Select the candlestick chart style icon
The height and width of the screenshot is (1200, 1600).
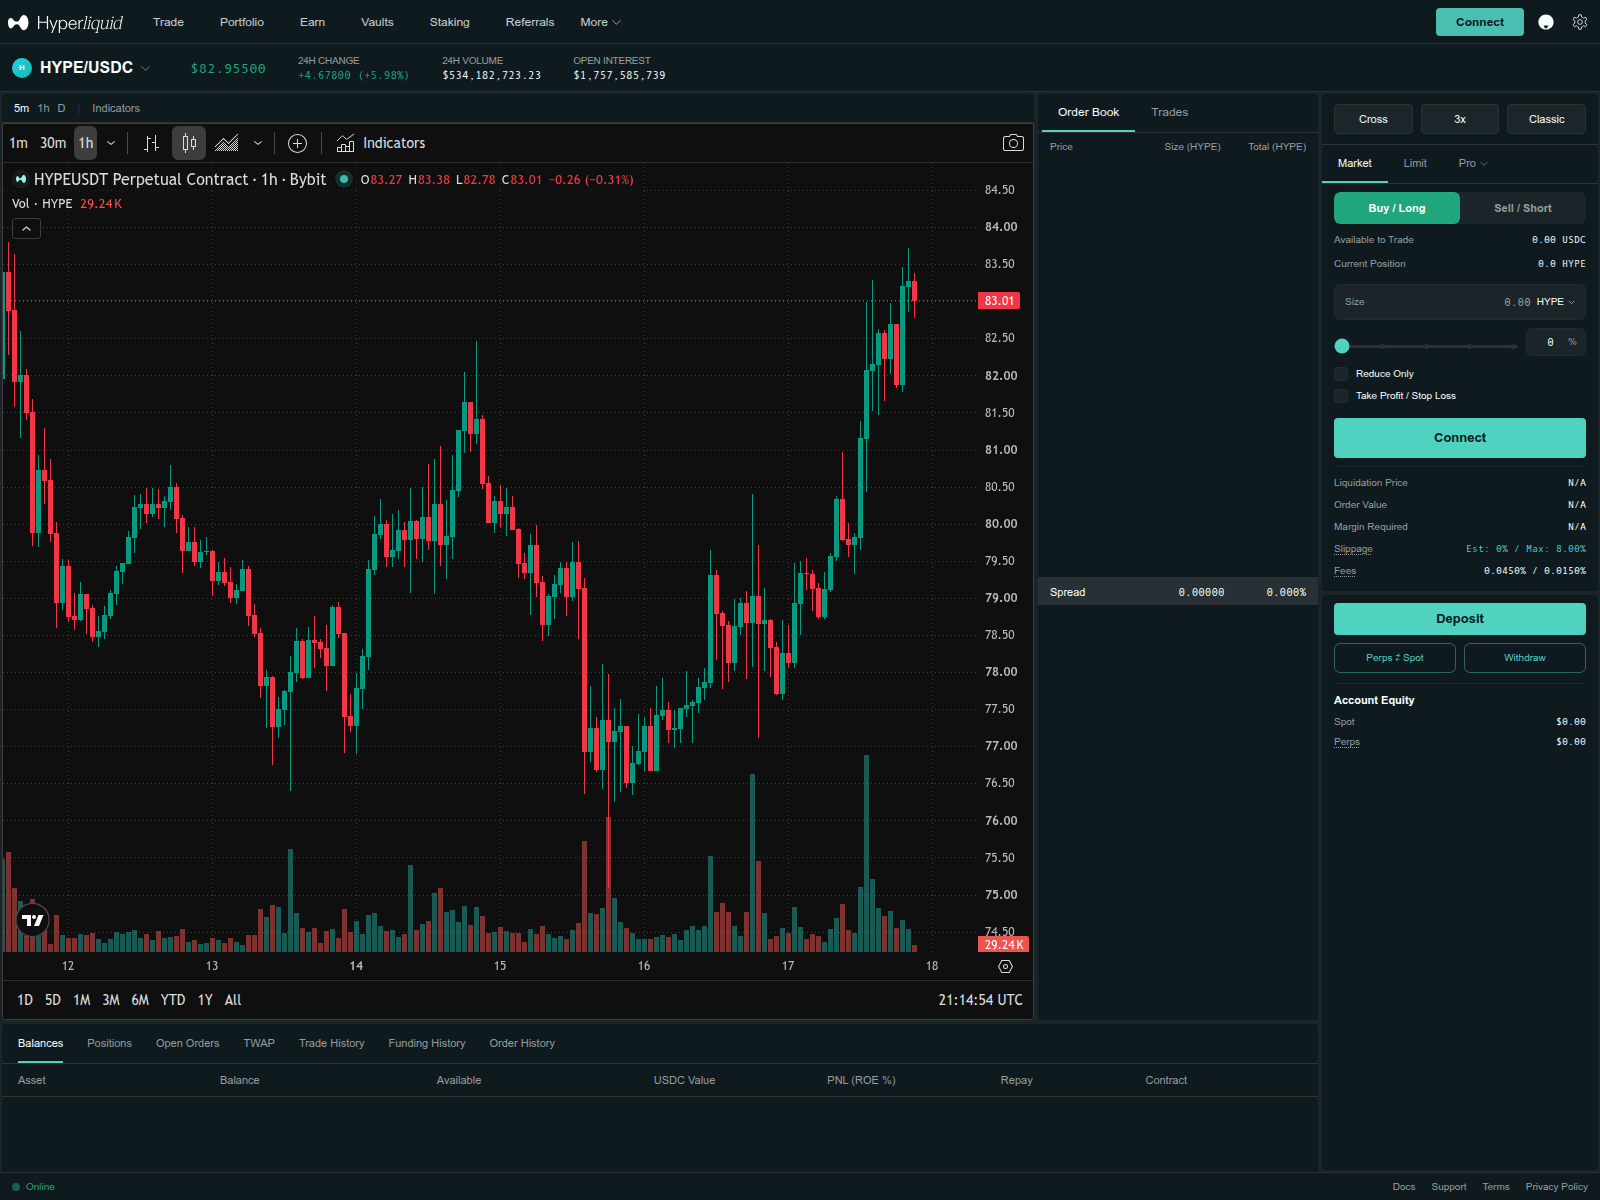[189, 143]
